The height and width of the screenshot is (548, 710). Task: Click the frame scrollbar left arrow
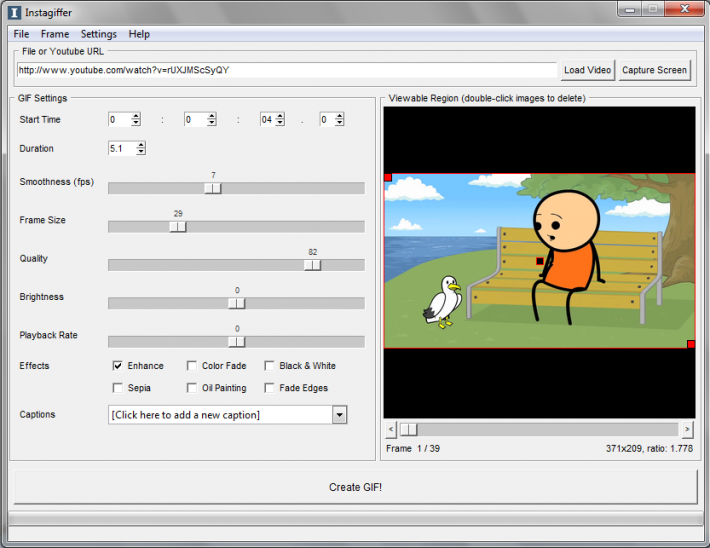[x=391, y=429]
